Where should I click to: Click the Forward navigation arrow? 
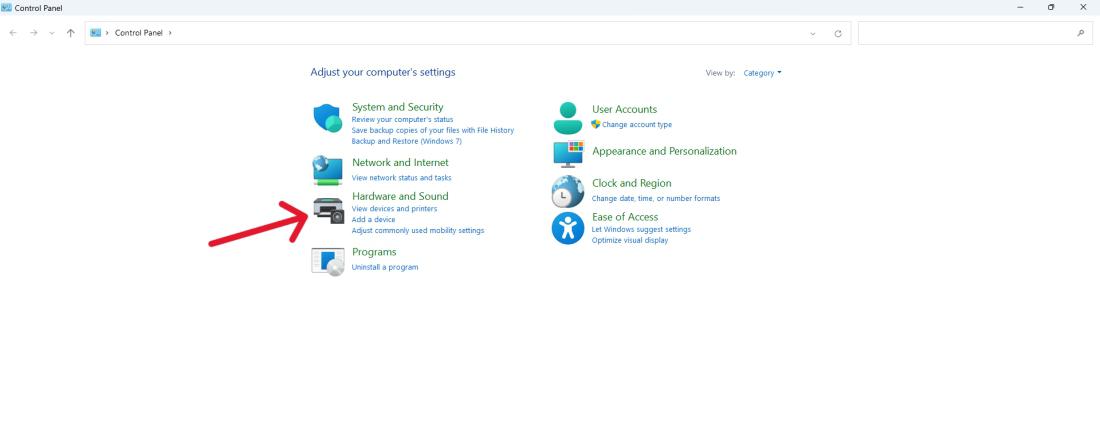click(x=33, y=33)
